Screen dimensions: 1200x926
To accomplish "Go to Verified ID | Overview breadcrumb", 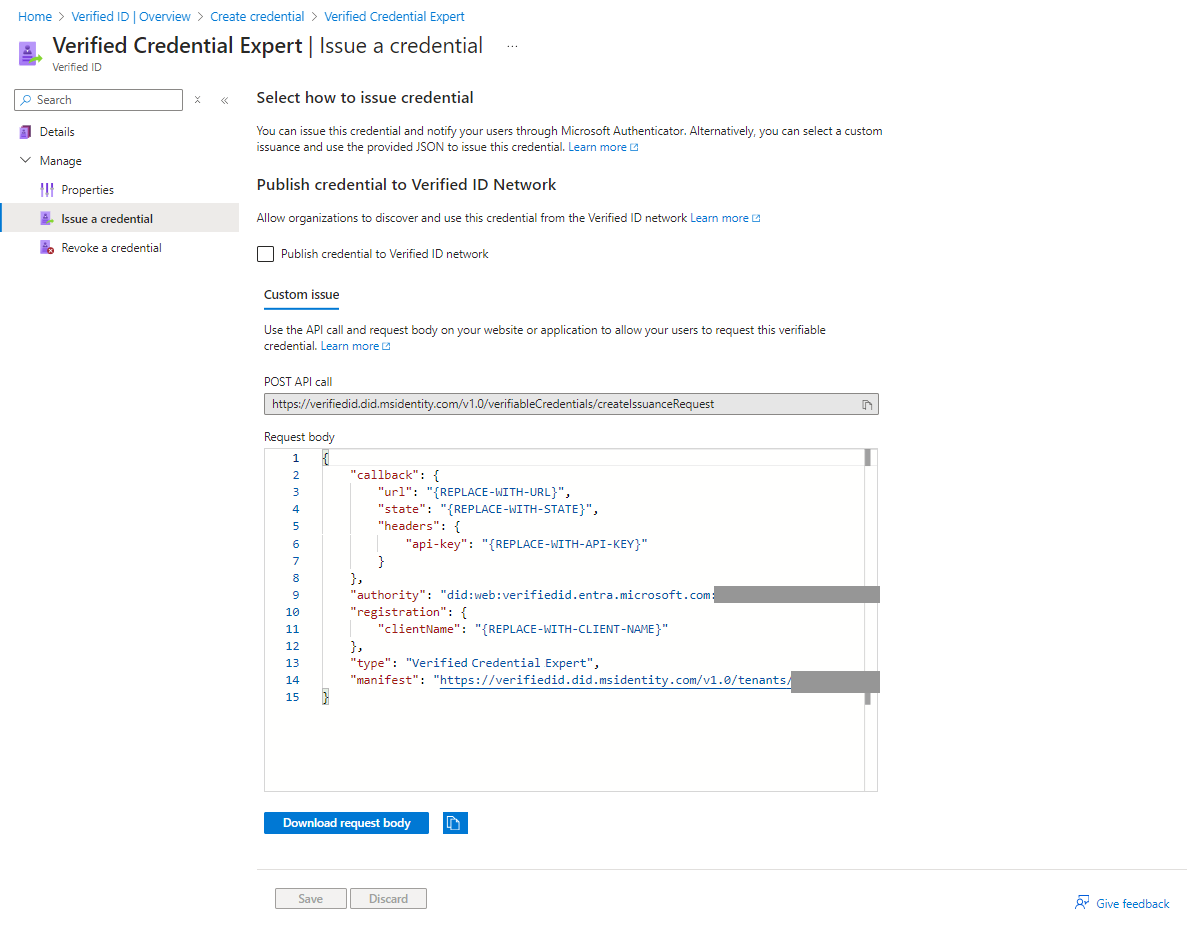I will 131,17.
